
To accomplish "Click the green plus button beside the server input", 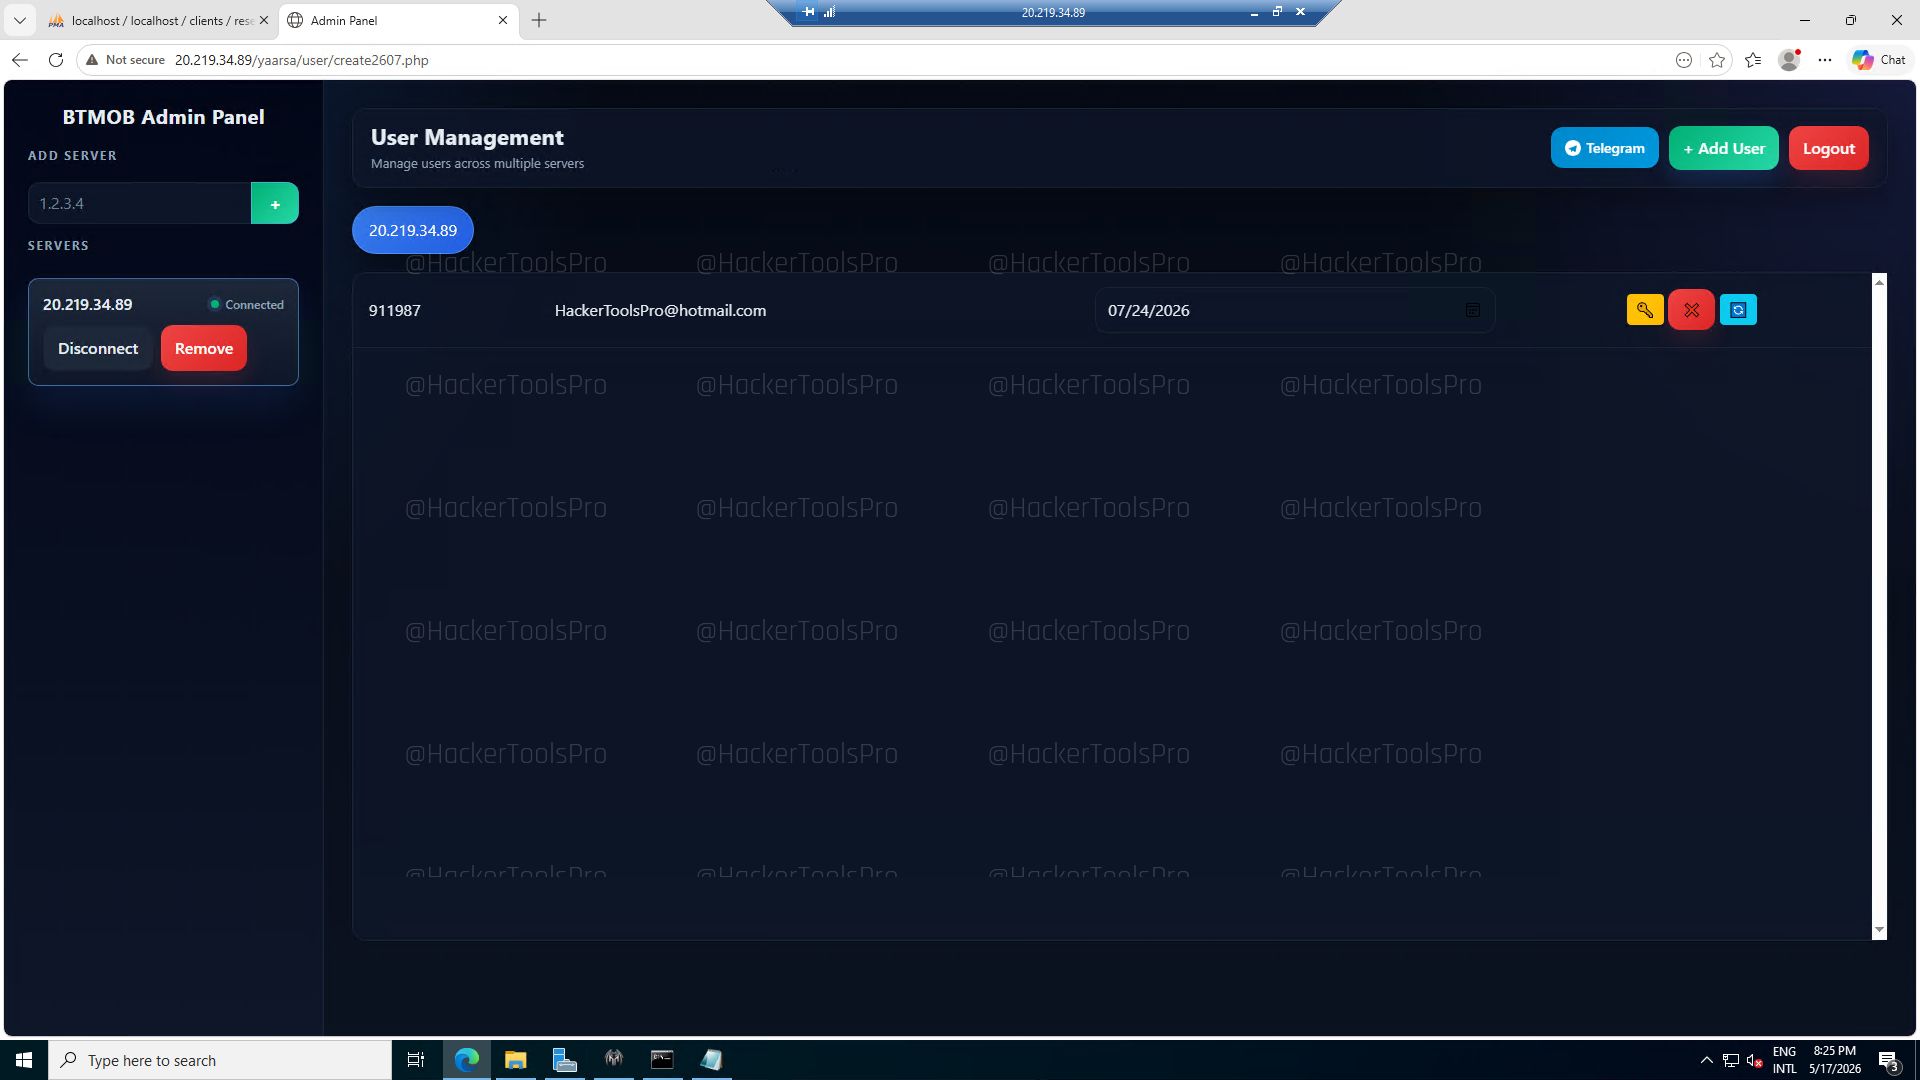I will pyautogui.click(x=275, y=203).
